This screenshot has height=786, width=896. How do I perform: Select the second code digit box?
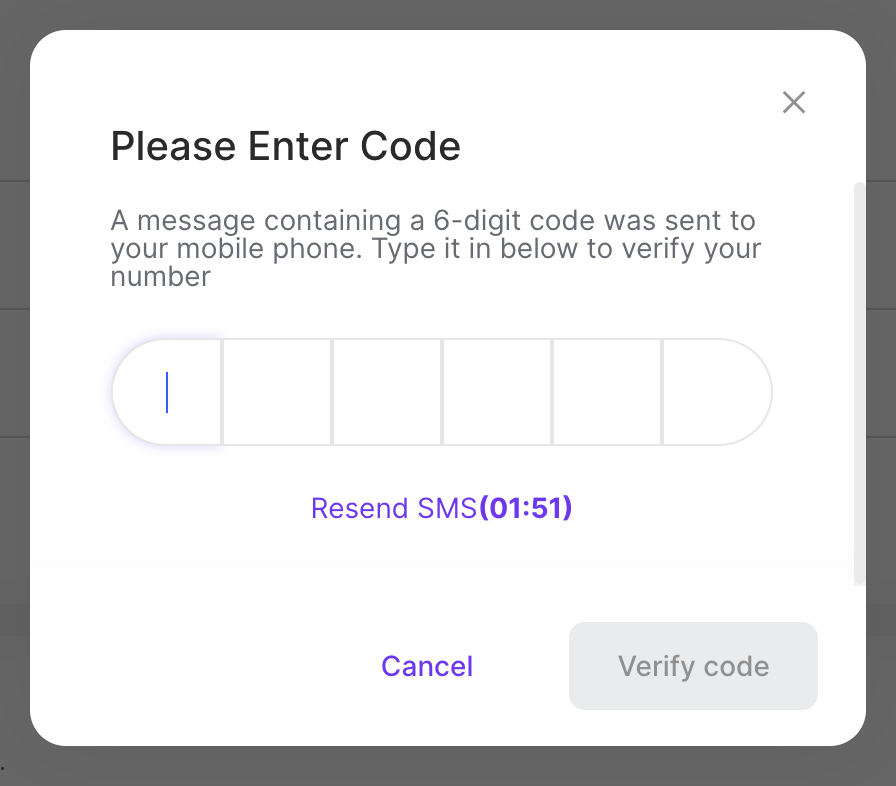tap(277, 392)
